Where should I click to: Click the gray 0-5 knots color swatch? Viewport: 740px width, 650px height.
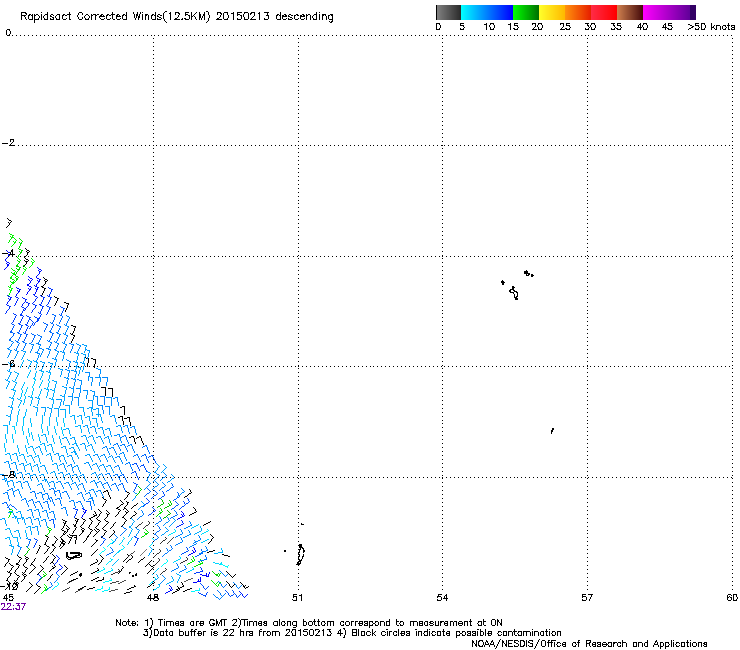448,12
